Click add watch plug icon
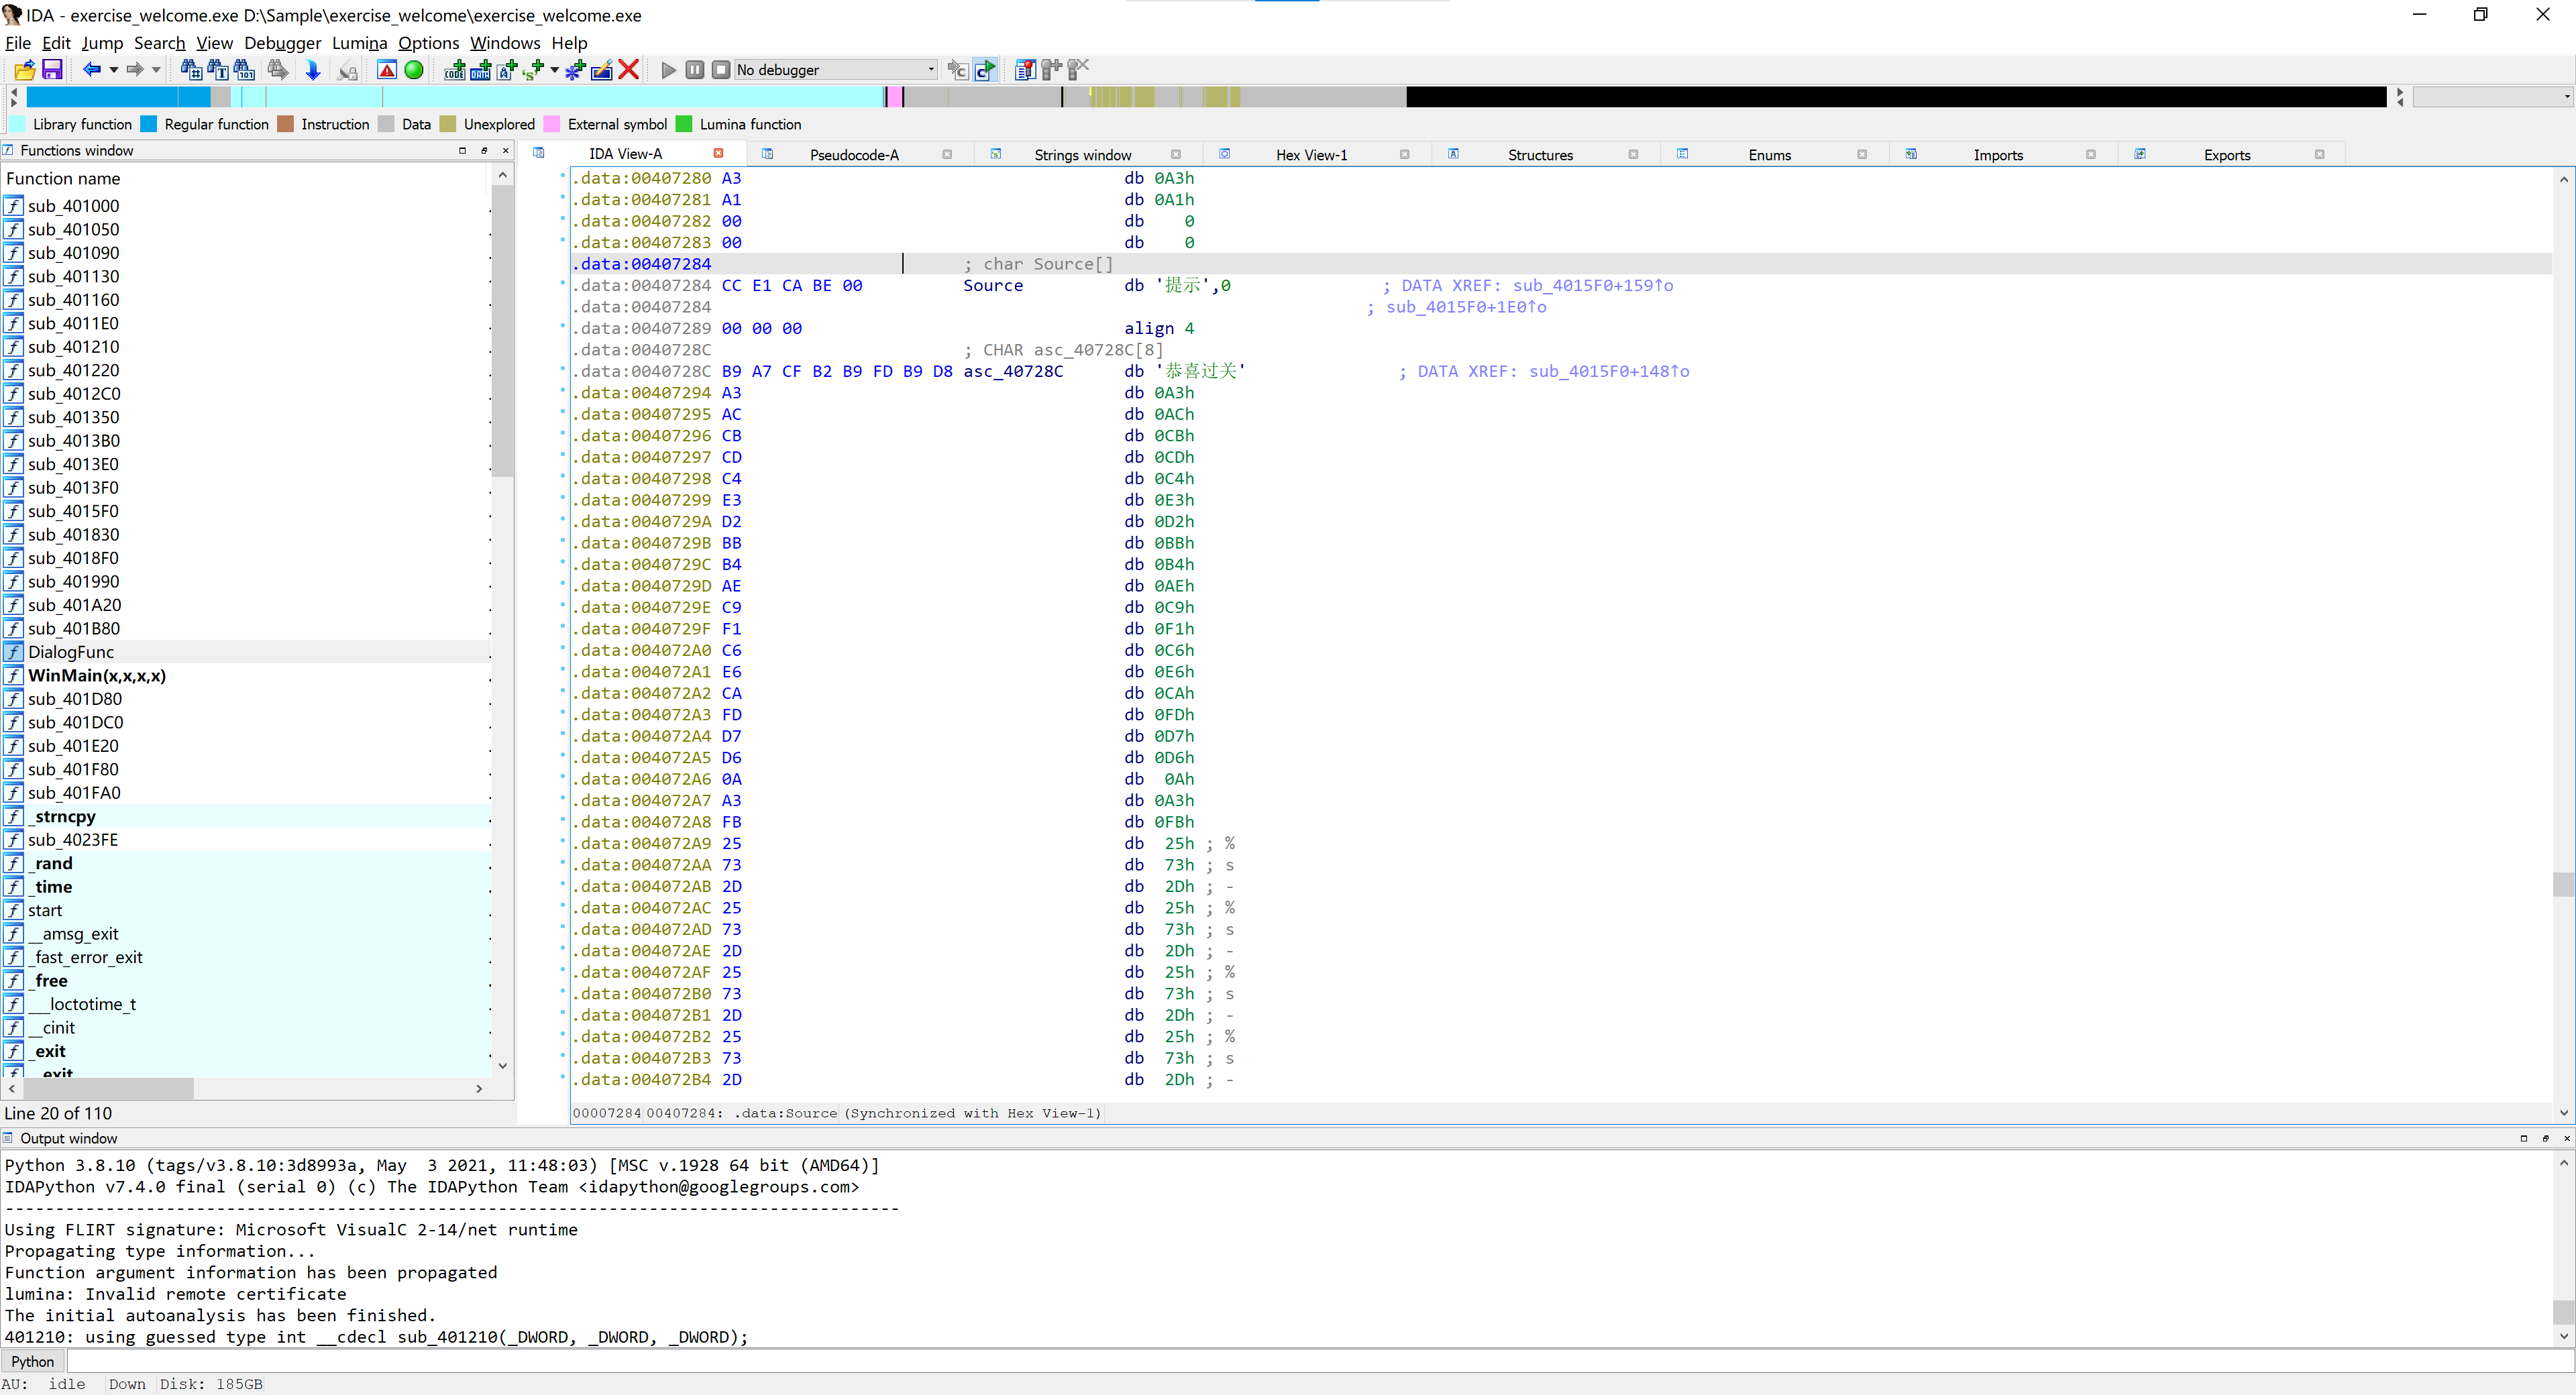 pyautogui.click(x=1051, y=70)
